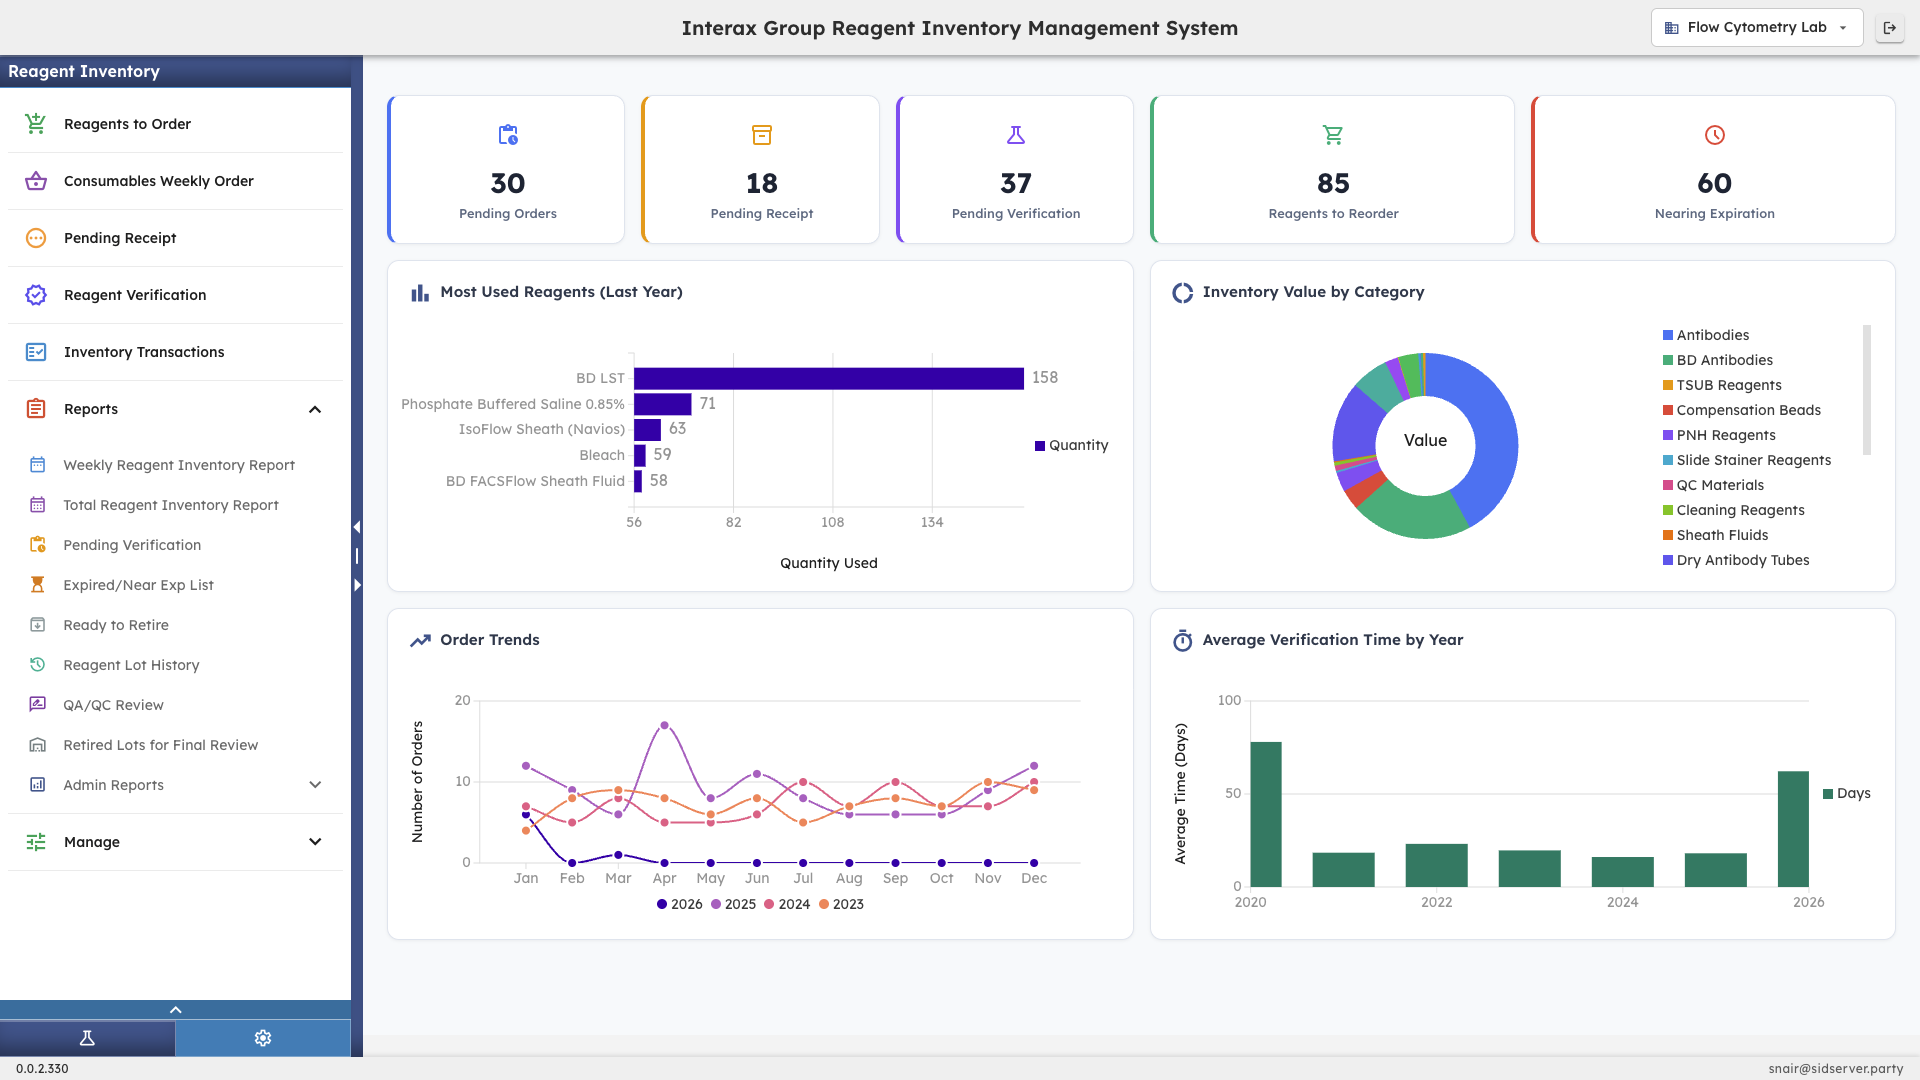This screenshot has height=1080, width=1920.
Task: Toggle the 2026 series in Order Trends legend
Action: coord(679,904)
